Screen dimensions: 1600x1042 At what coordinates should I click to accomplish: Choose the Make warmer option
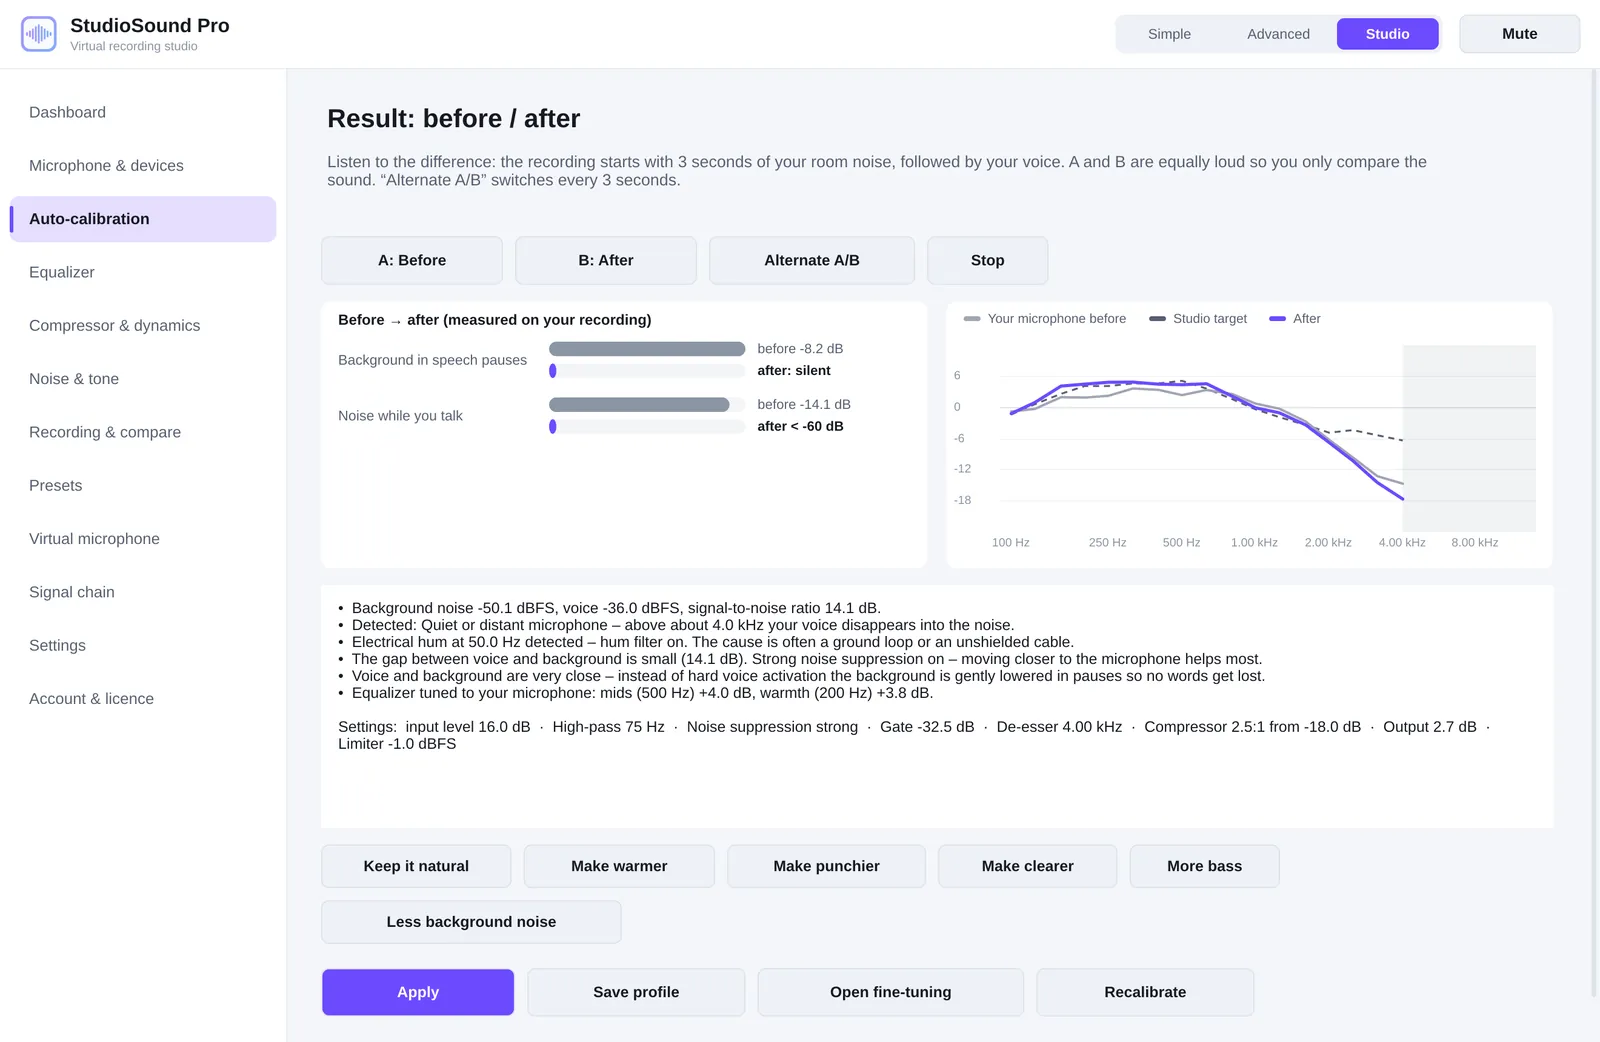[x=619, y=866]
